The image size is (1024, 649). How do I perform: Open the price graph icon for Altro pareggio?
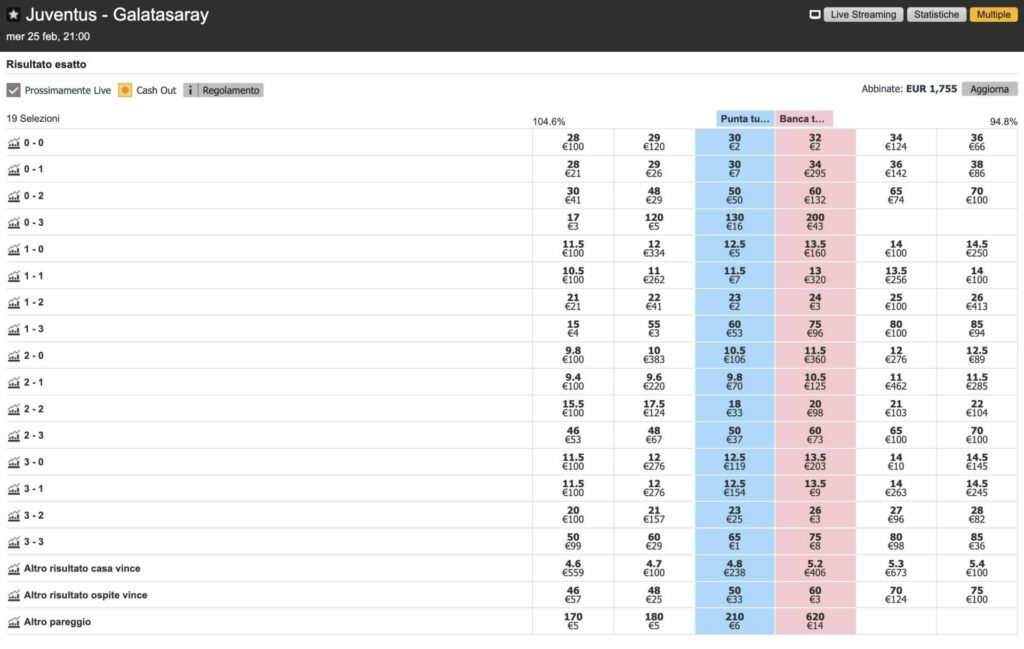click(x=14, y=621)
